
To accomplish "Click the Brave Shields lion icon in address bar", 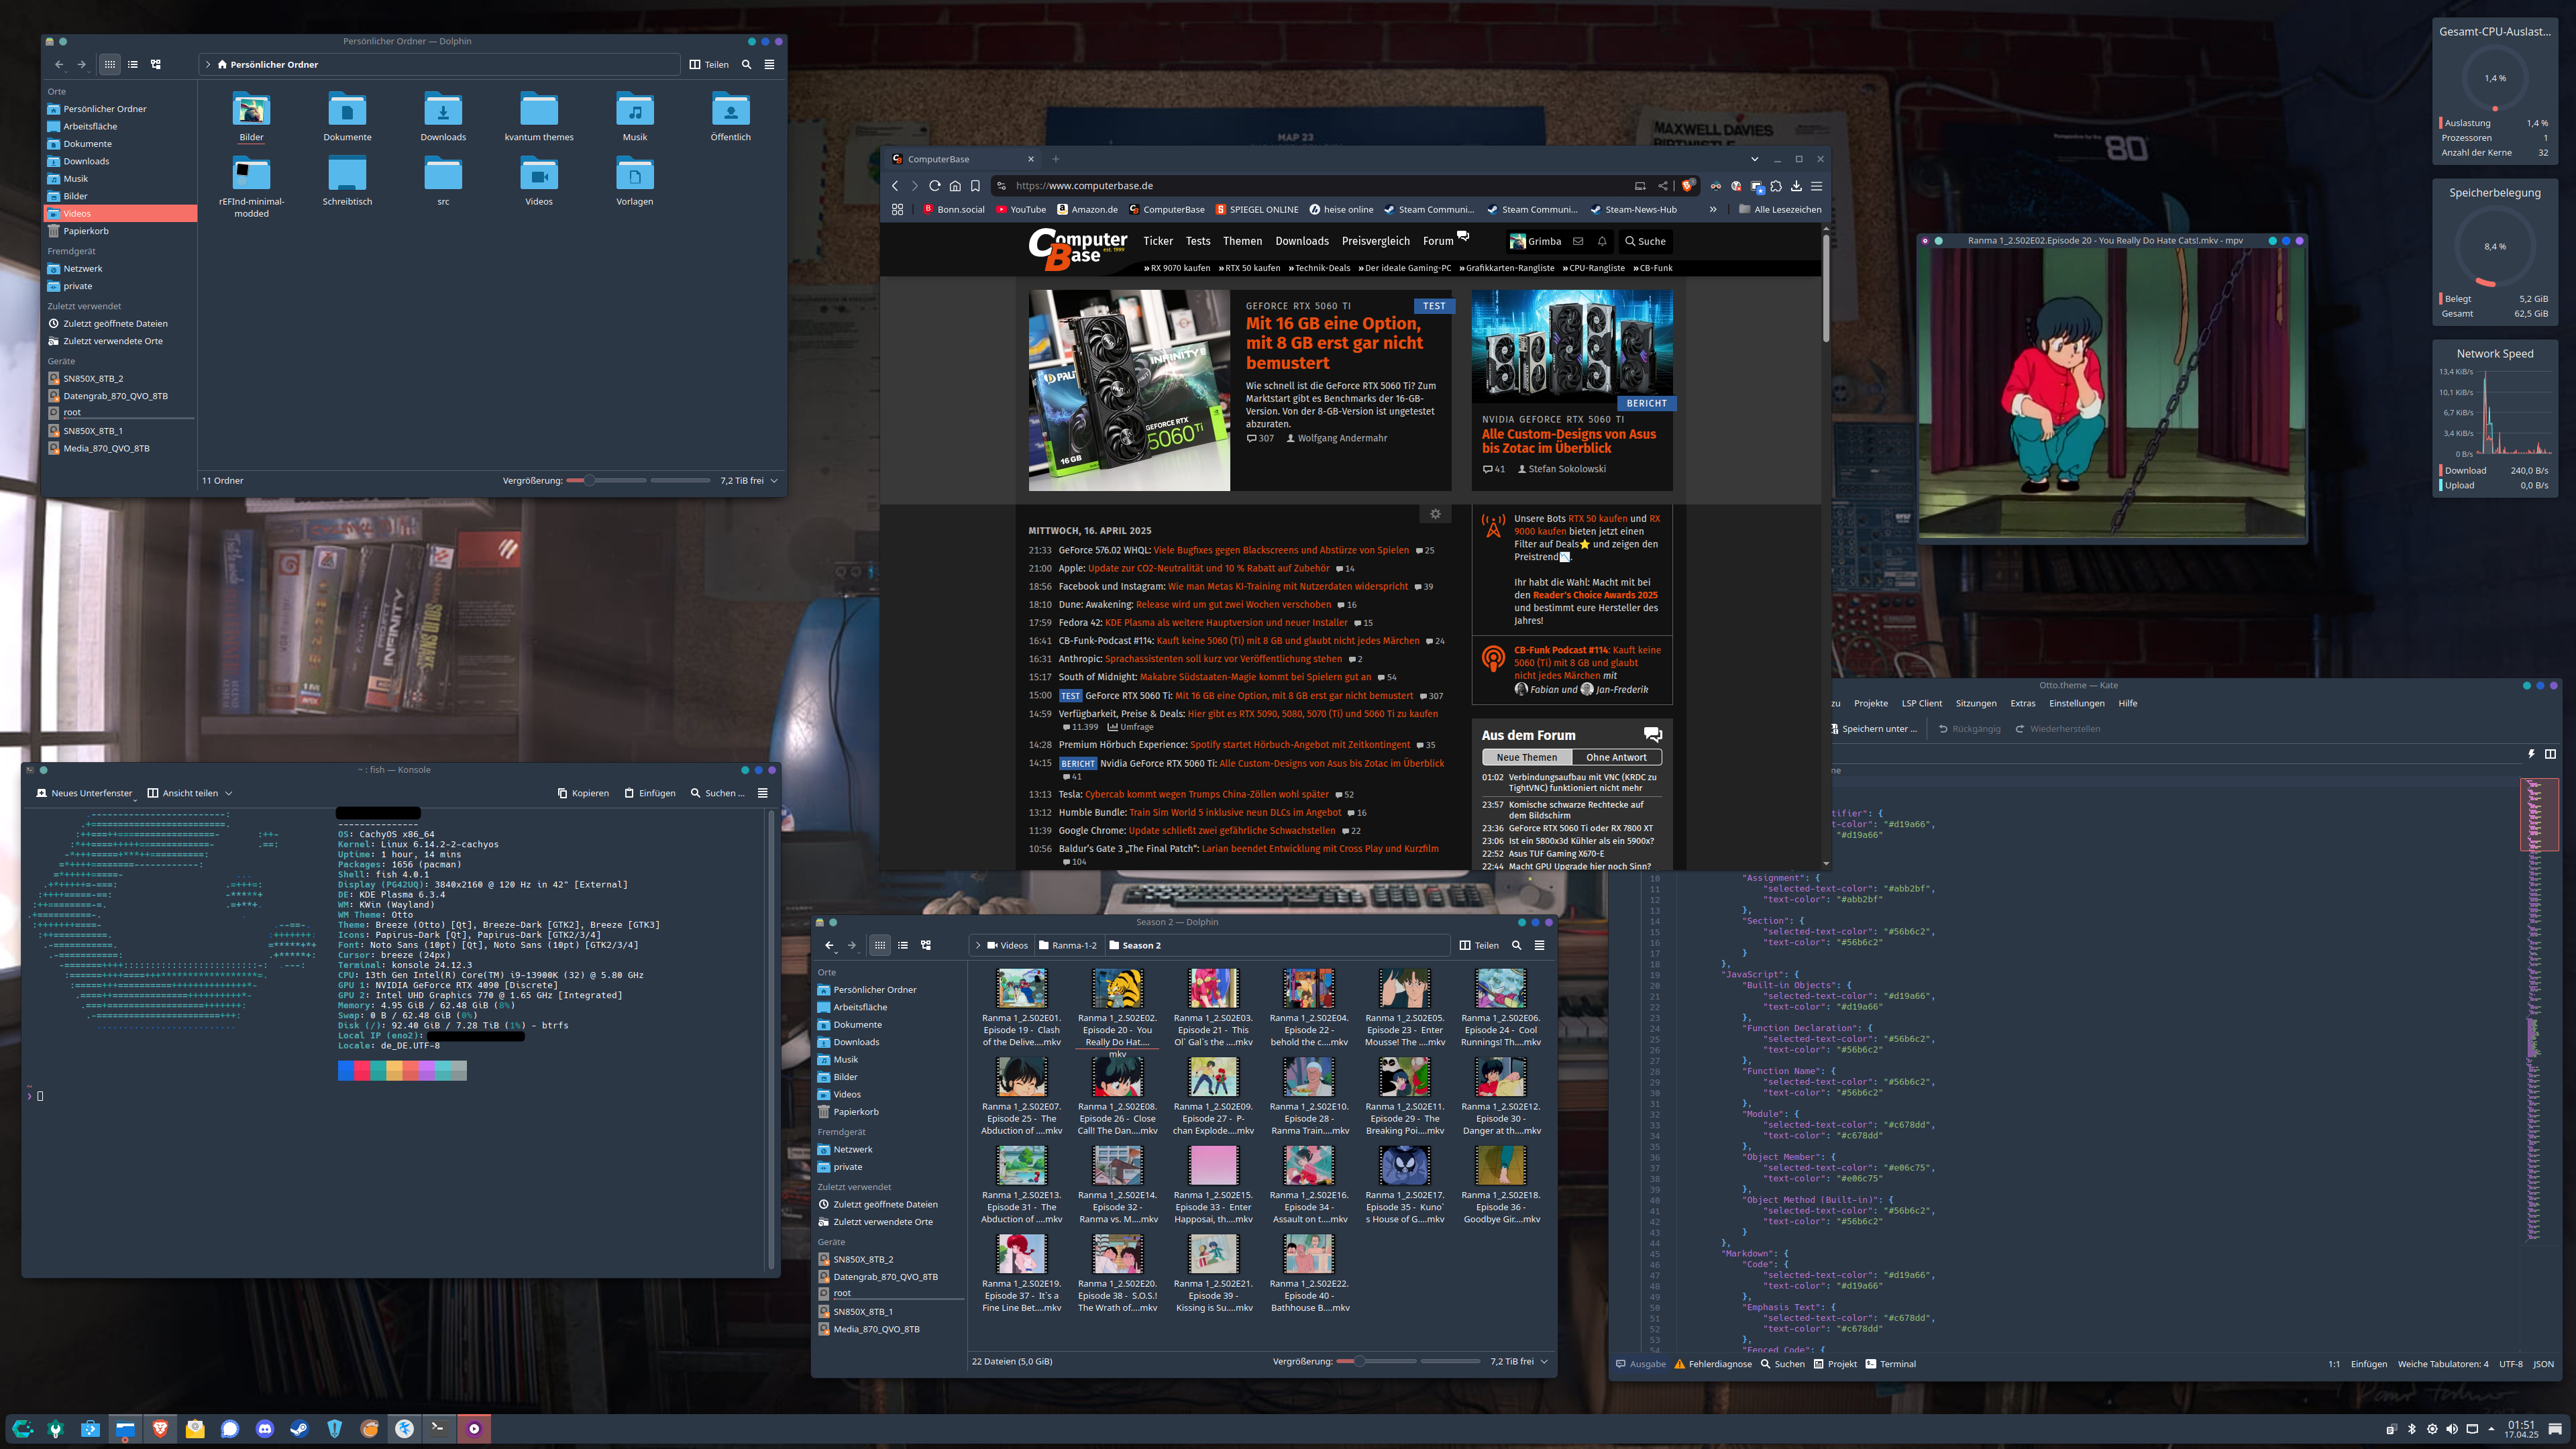I will (1688, 186).
